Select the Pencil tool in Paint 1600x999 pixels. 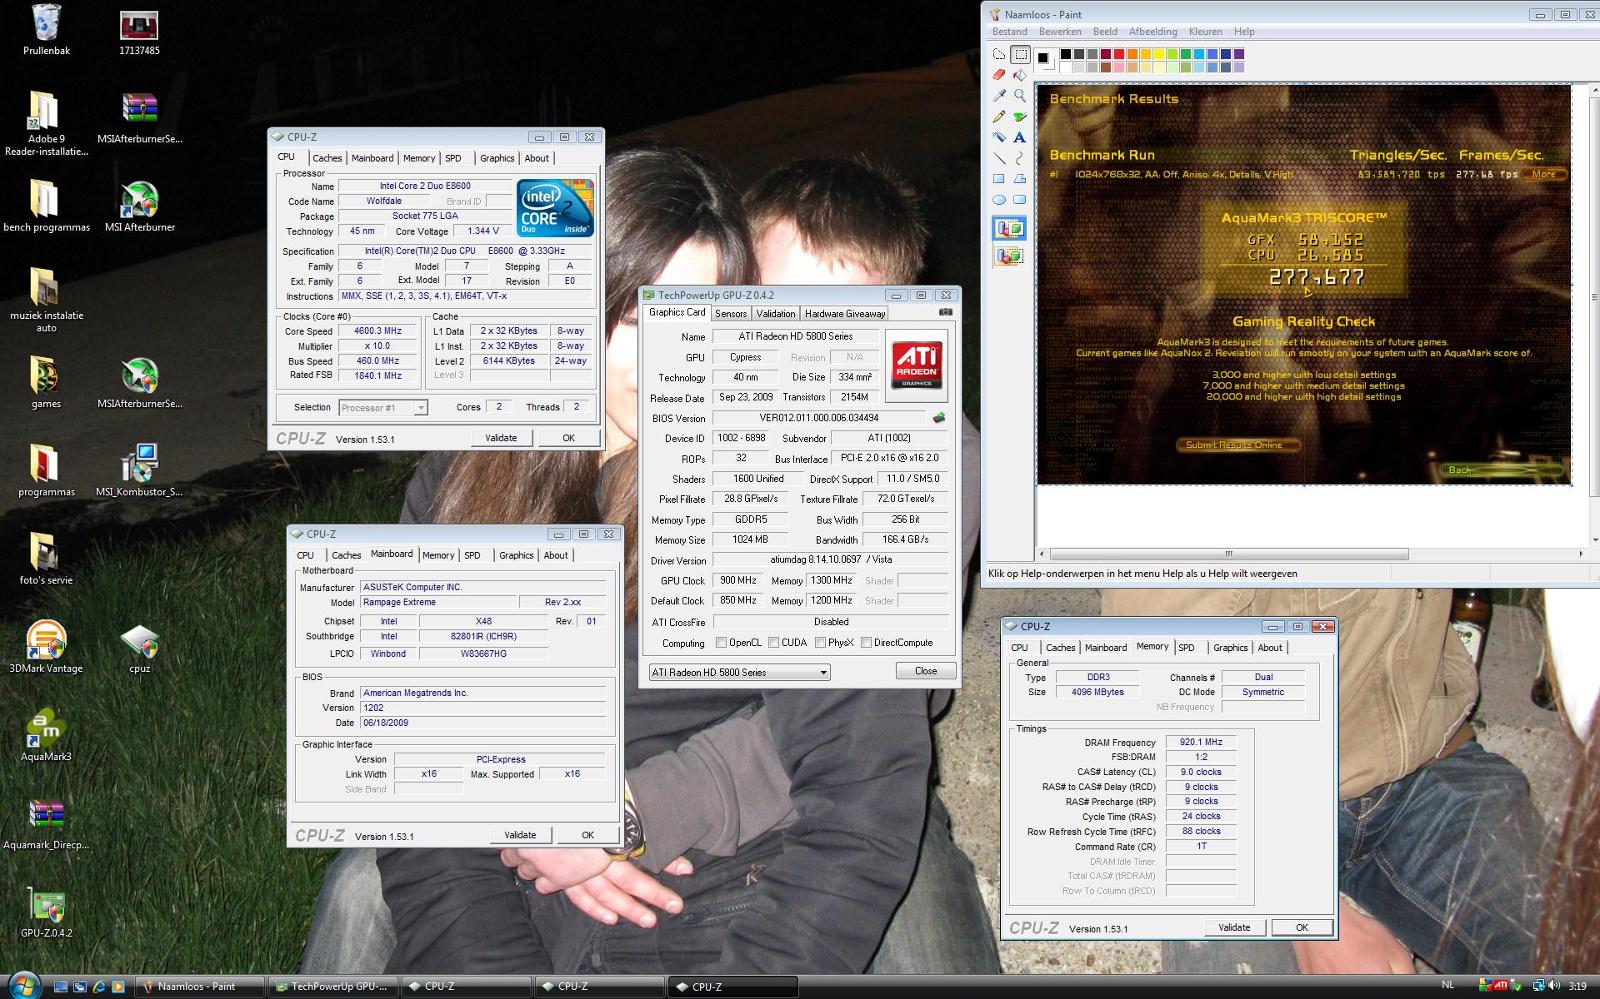[x=999, y=116]
